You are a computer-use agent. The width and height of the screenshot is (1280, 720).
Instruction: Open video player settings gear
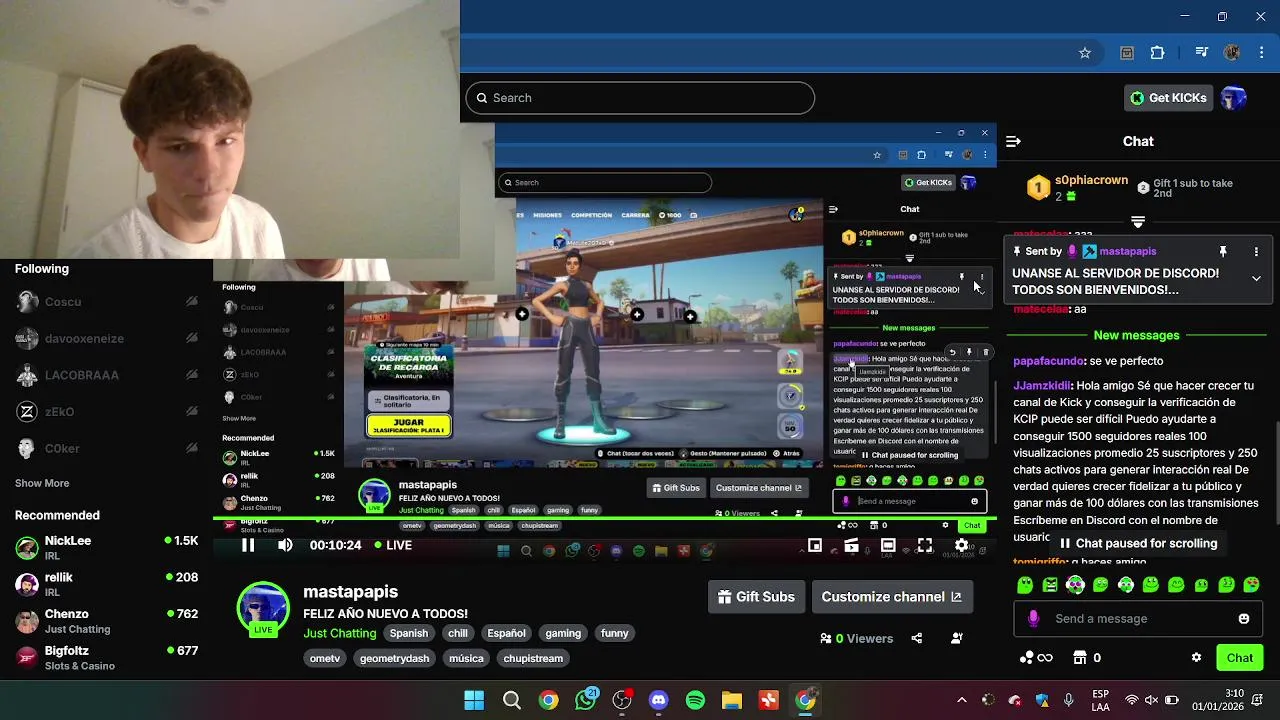(961, 545)
